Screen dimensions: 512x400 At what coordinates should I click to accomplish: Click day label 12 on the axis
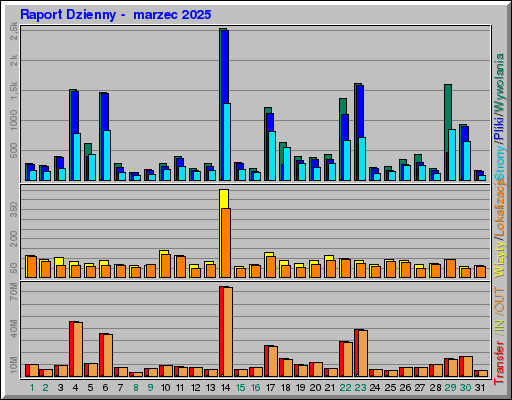196,388
